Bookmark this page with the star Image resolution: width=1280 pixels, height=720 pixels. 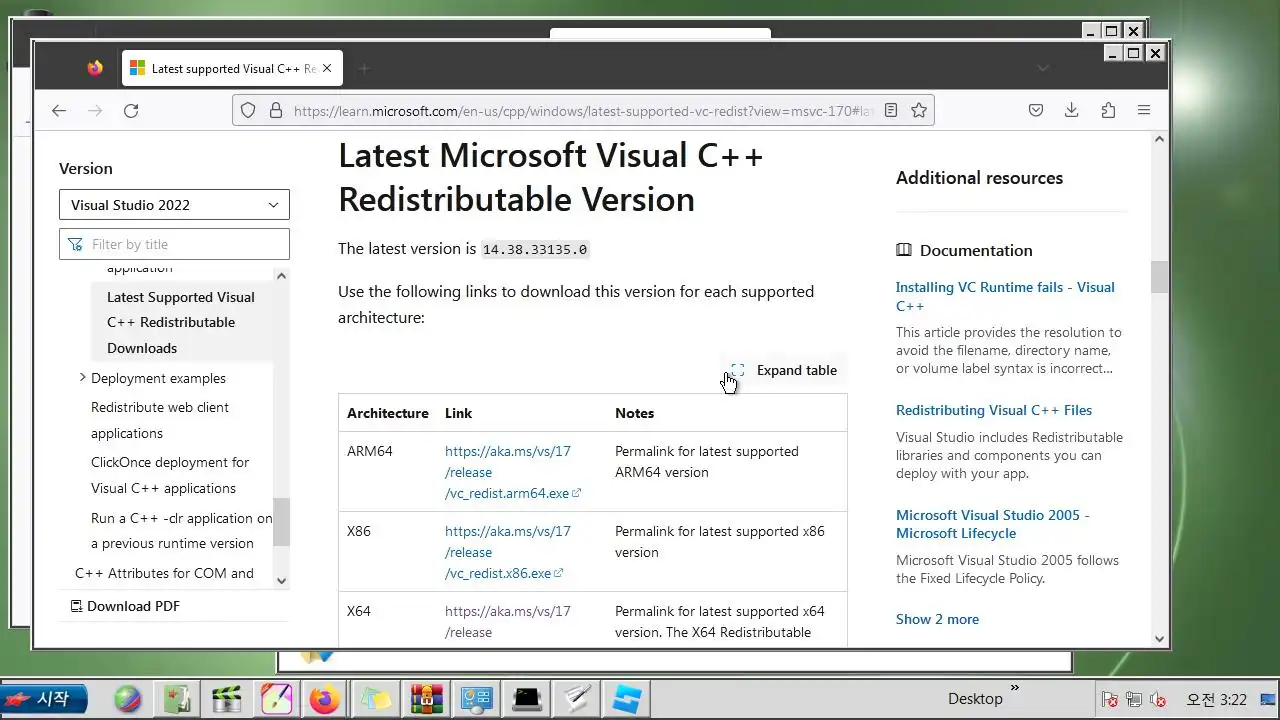[919, 111]
